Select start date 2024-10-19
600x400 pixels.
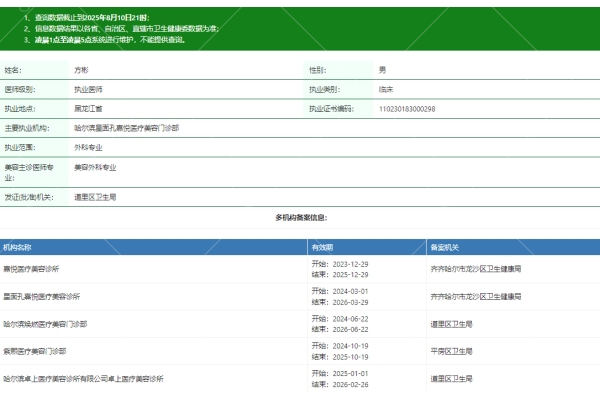click(351, 346)
